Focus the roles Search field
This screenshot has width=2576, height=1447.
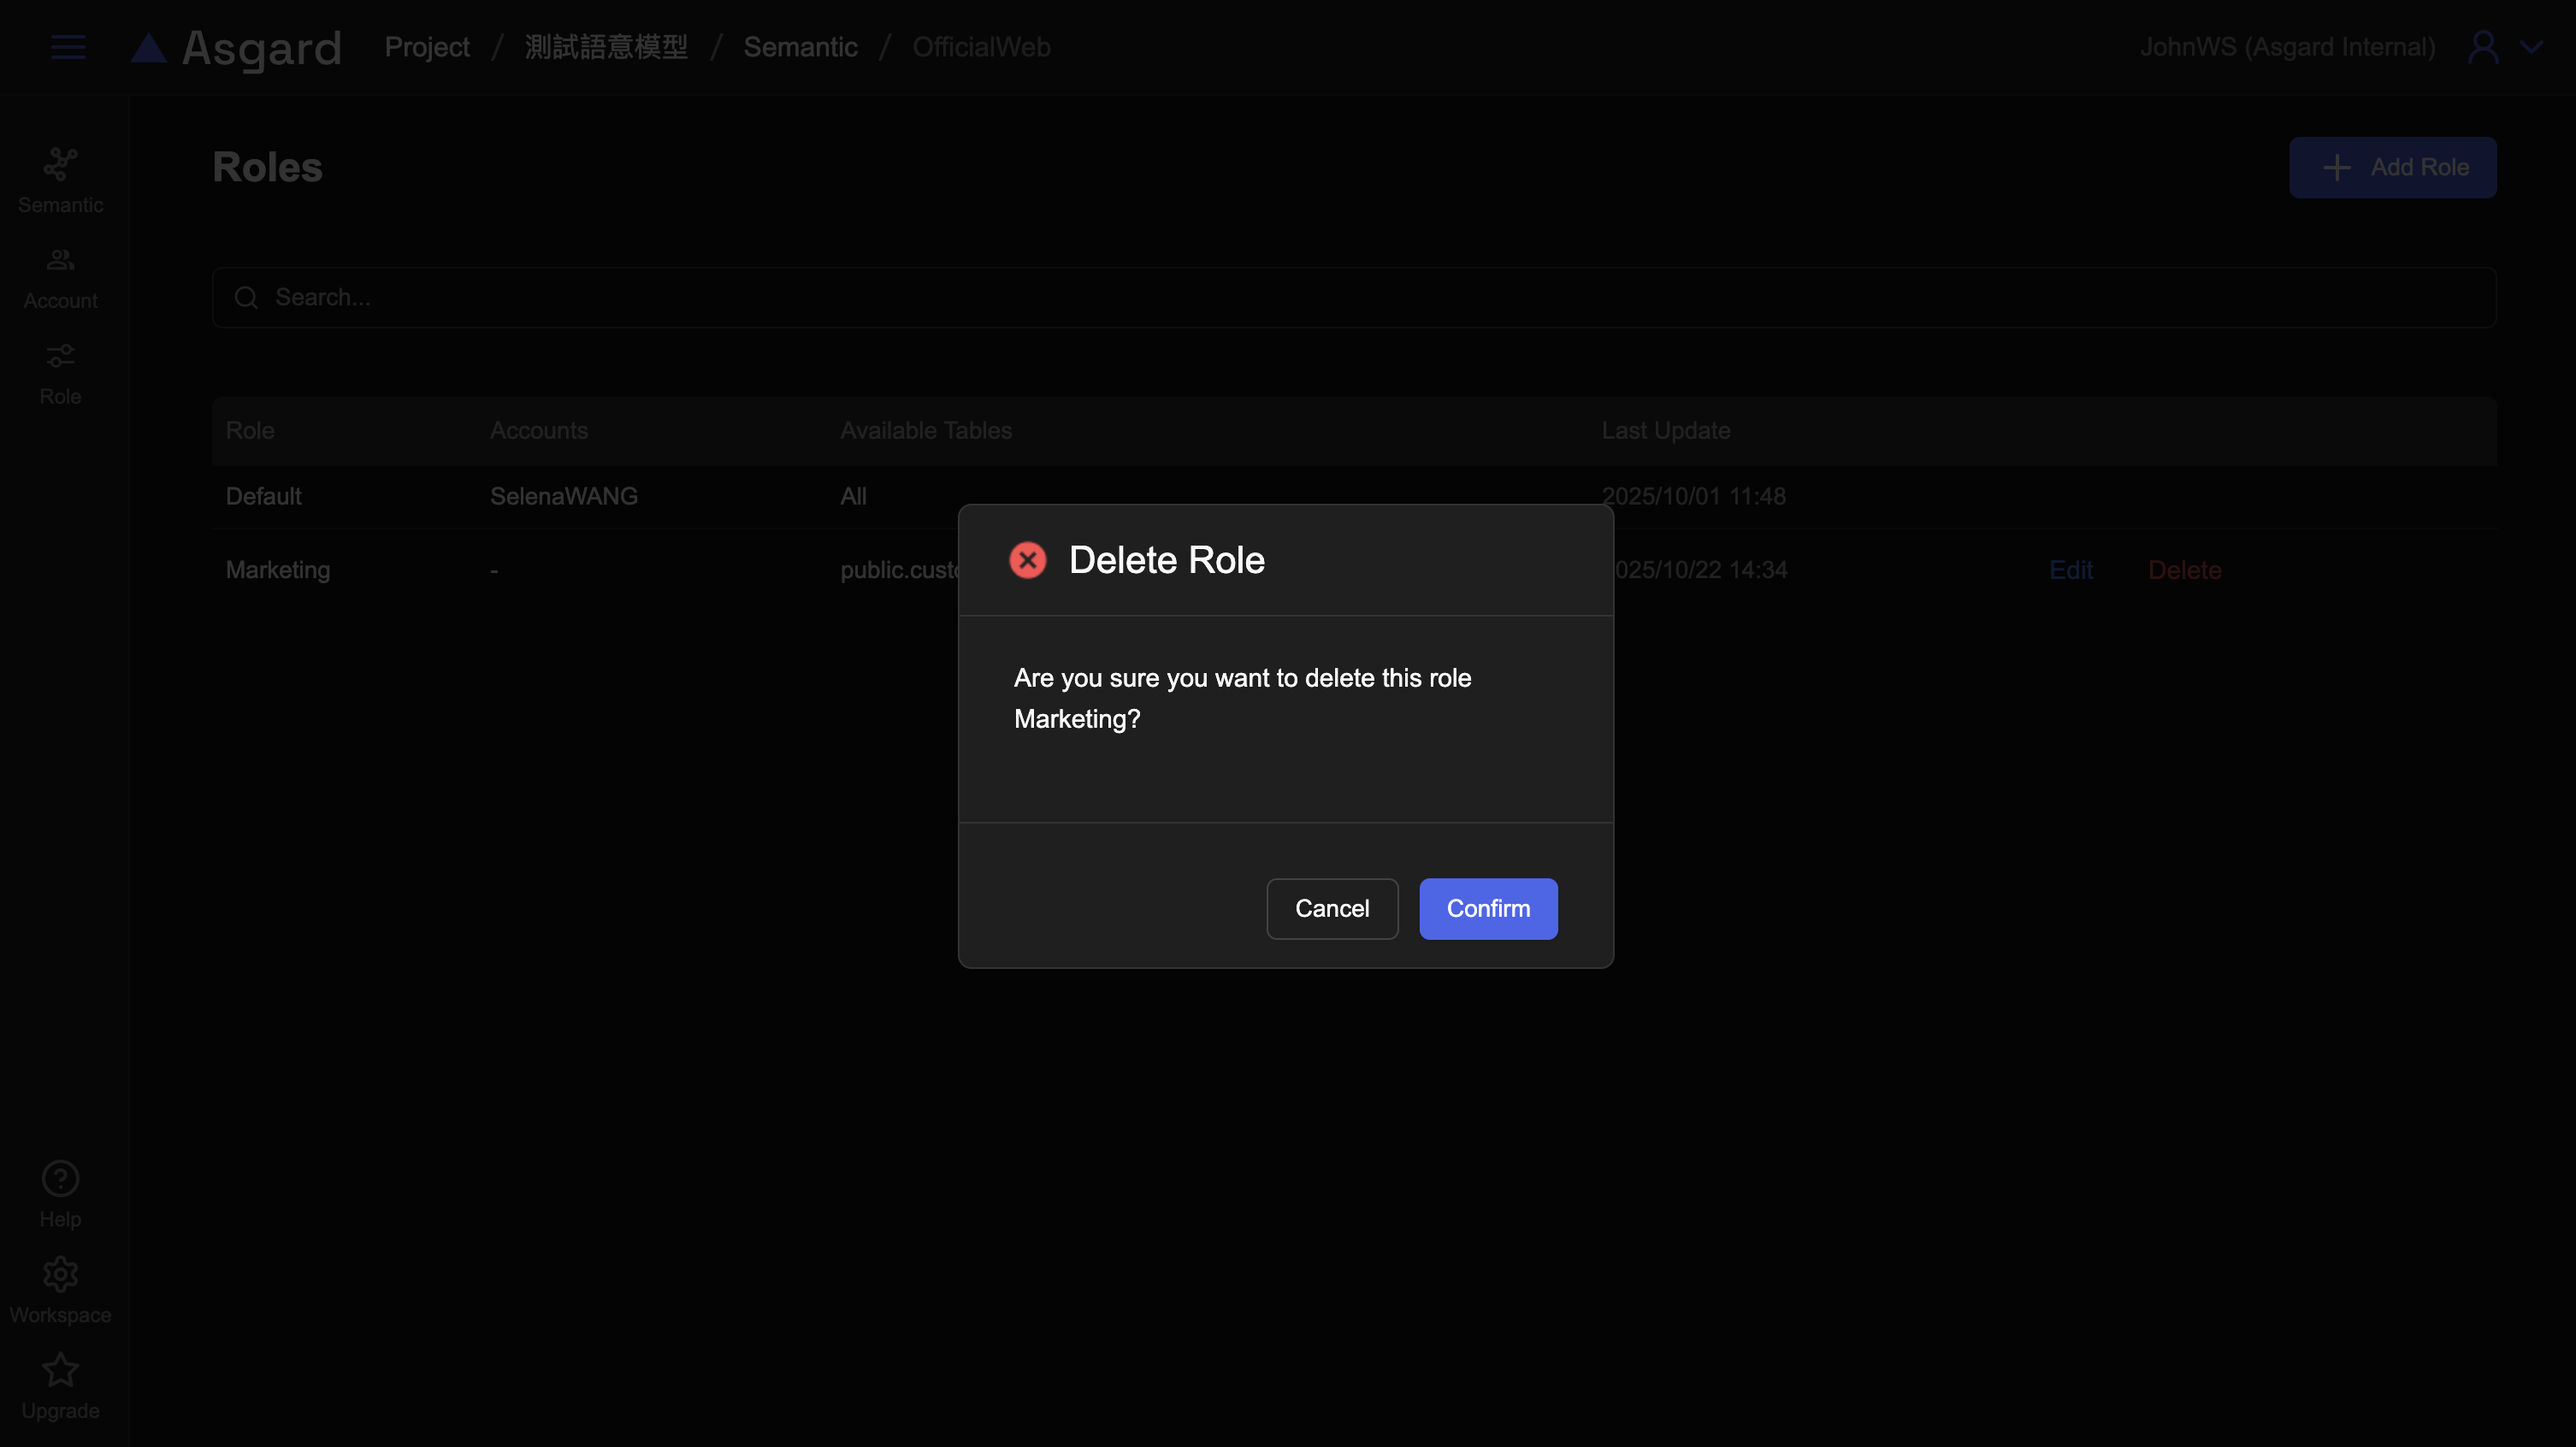(1352, 297)
